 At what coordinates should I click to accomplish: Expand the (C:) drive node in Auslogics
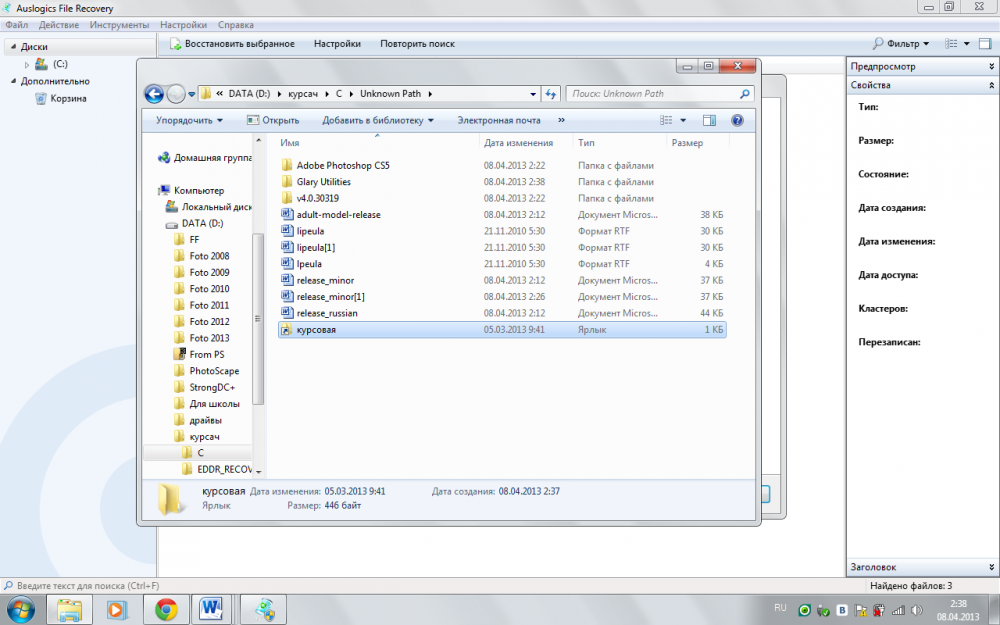(x=27, y=64)
